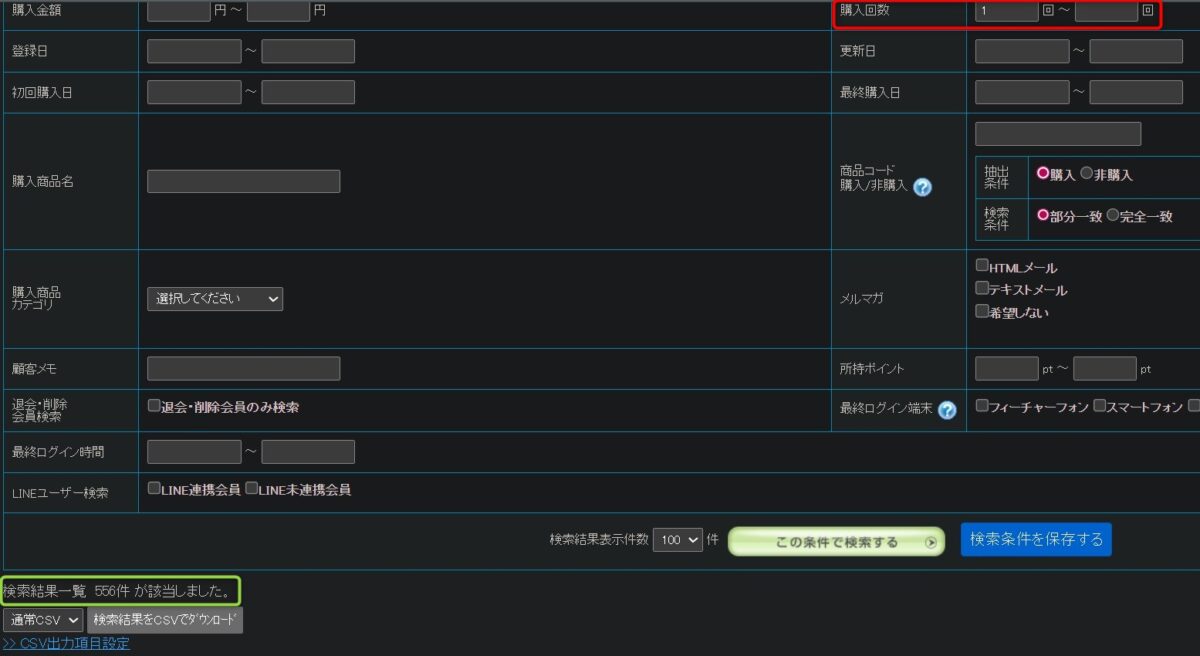Open 通常CSV format dropdown

pyautogui.click(x=43, y=620)
